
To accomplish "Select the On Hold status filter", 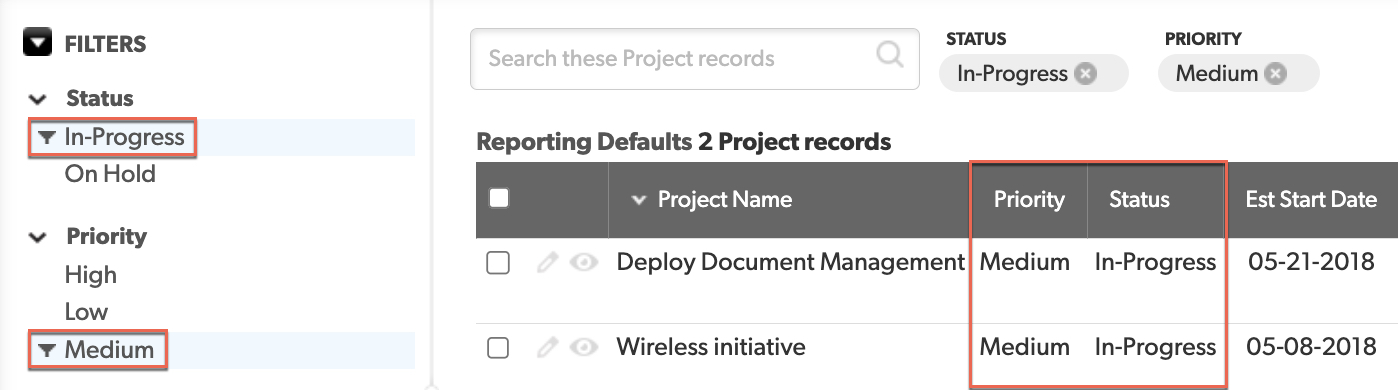I will (110, 174).
